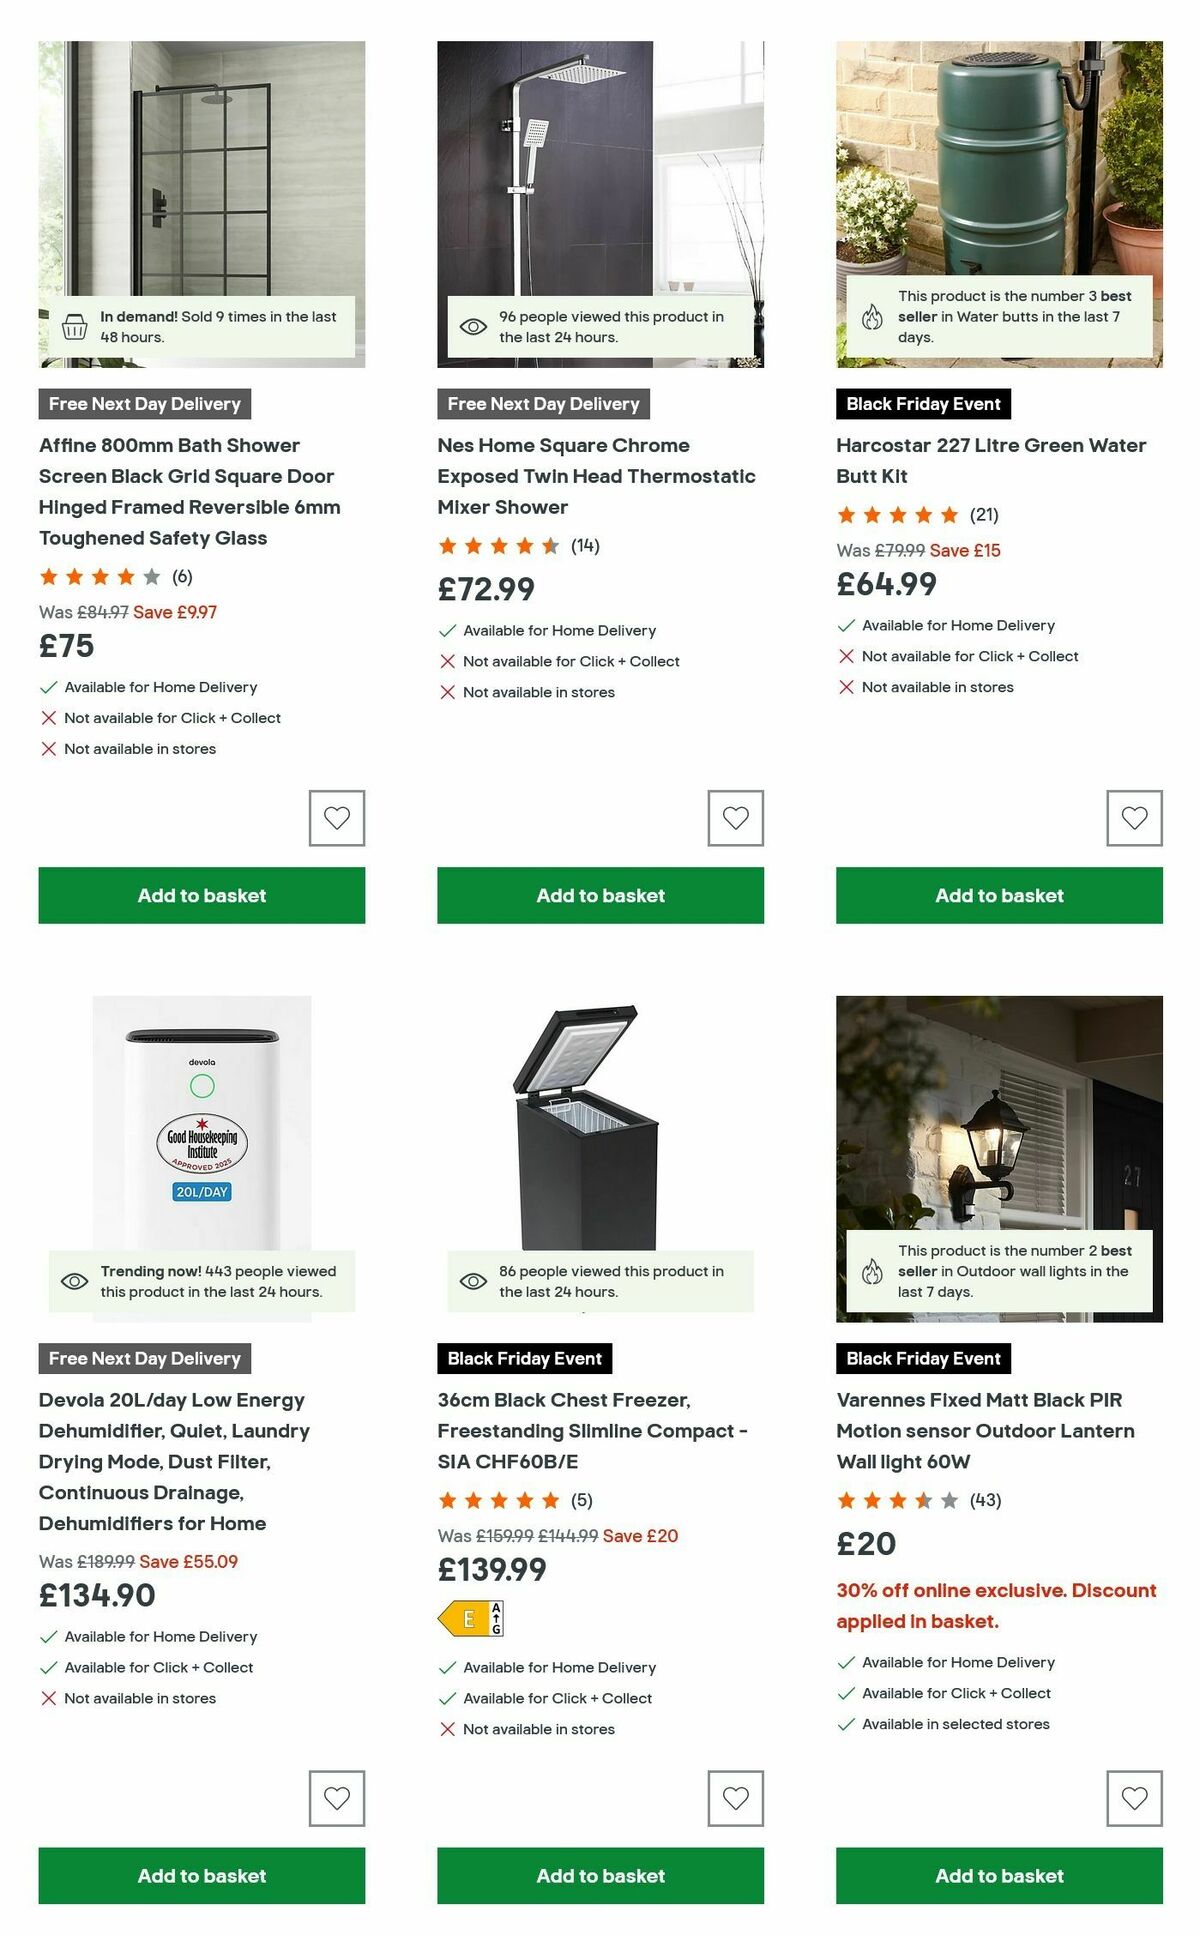The image size is (1200, 1935).
Task: Click Available for Click + Collect on the freezer
Action: coord(556,1698)
